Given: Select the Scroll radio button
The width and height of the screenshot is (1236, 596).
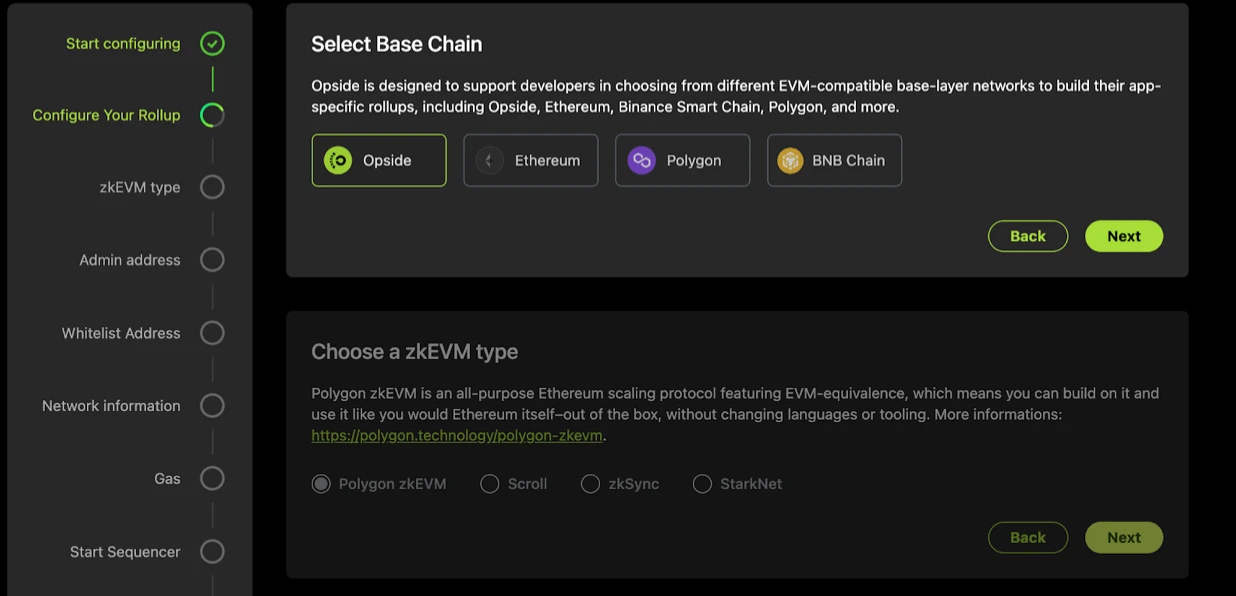Looking at the screenshot, I should pyautogui.click(x=490, y=484).
